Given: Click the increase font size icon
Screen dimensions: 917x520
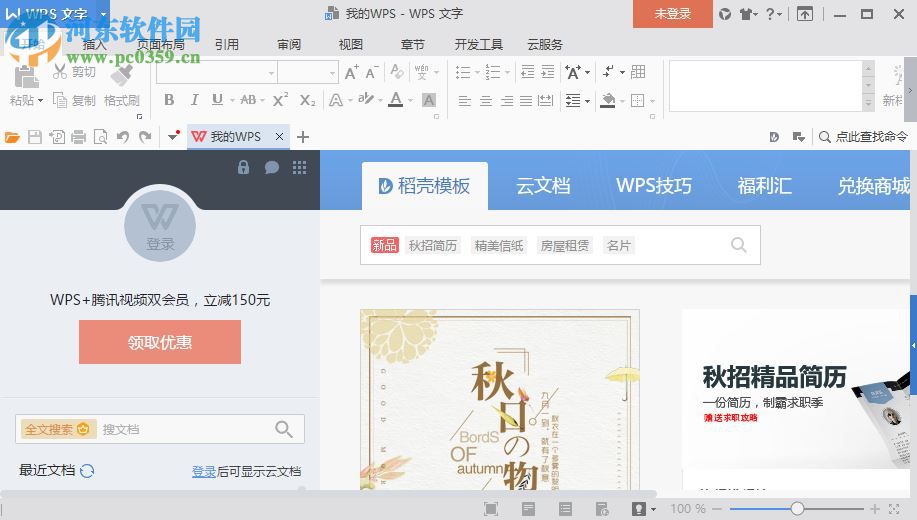Looking at the screenshot, I should click(351, 73).
